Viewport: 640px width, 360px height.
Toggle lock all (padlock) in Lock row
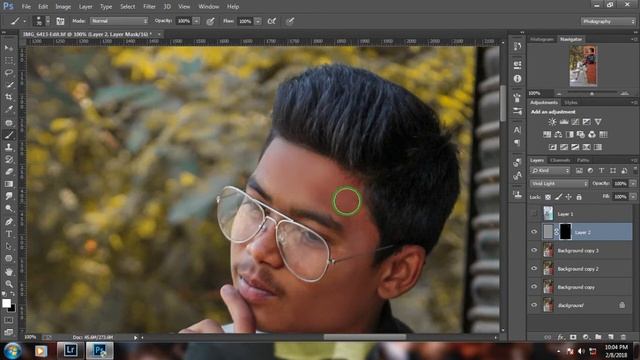click(x=579, y=197)
